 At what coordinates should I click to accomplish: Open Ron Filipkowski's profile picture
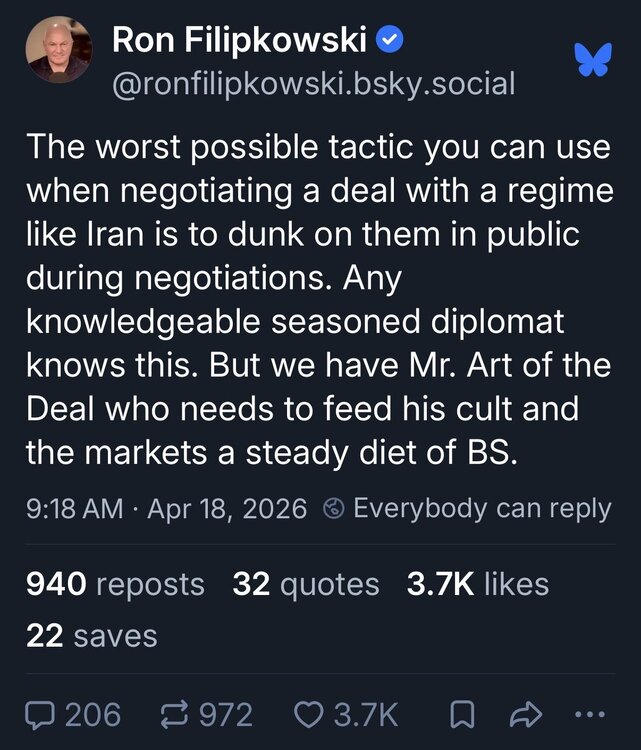(59, 55)
